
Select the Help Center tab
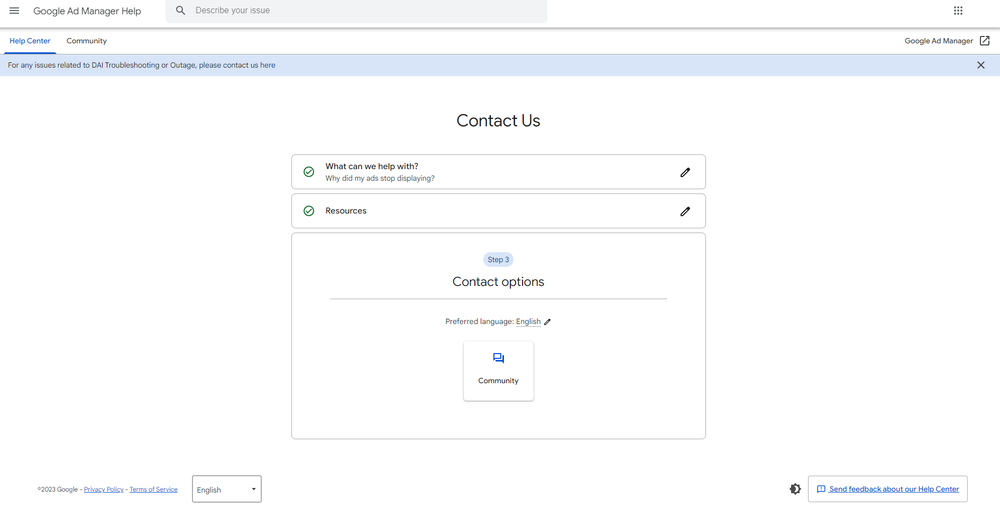pyautogui.click(x=30, y=41)
